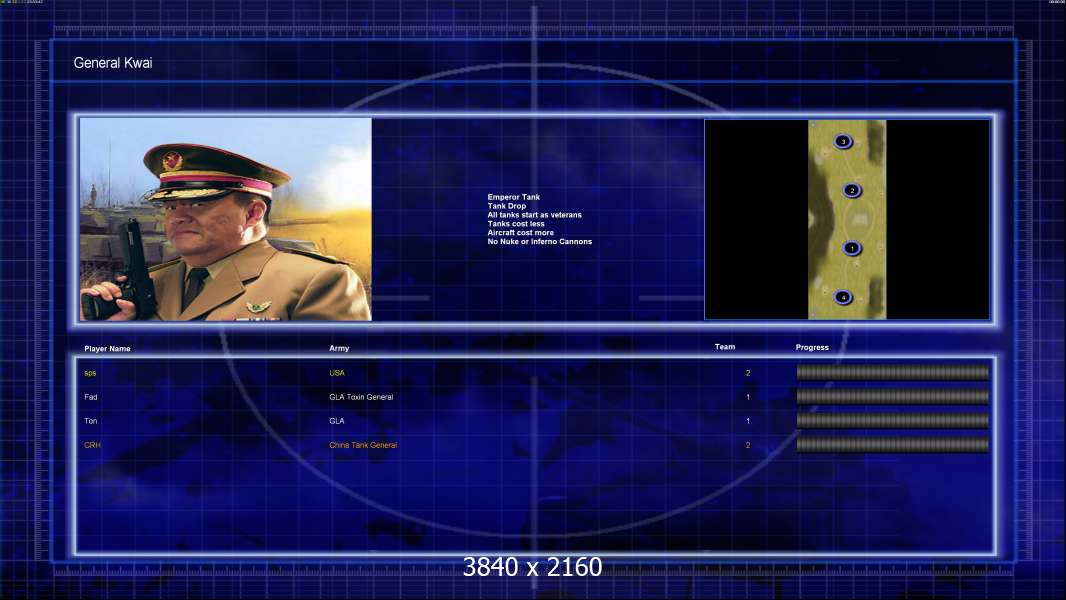Click the team number in the Ton row
The width and height of the screenshot is (1066, 600).
pyautogui.click(x=748, y=421)
